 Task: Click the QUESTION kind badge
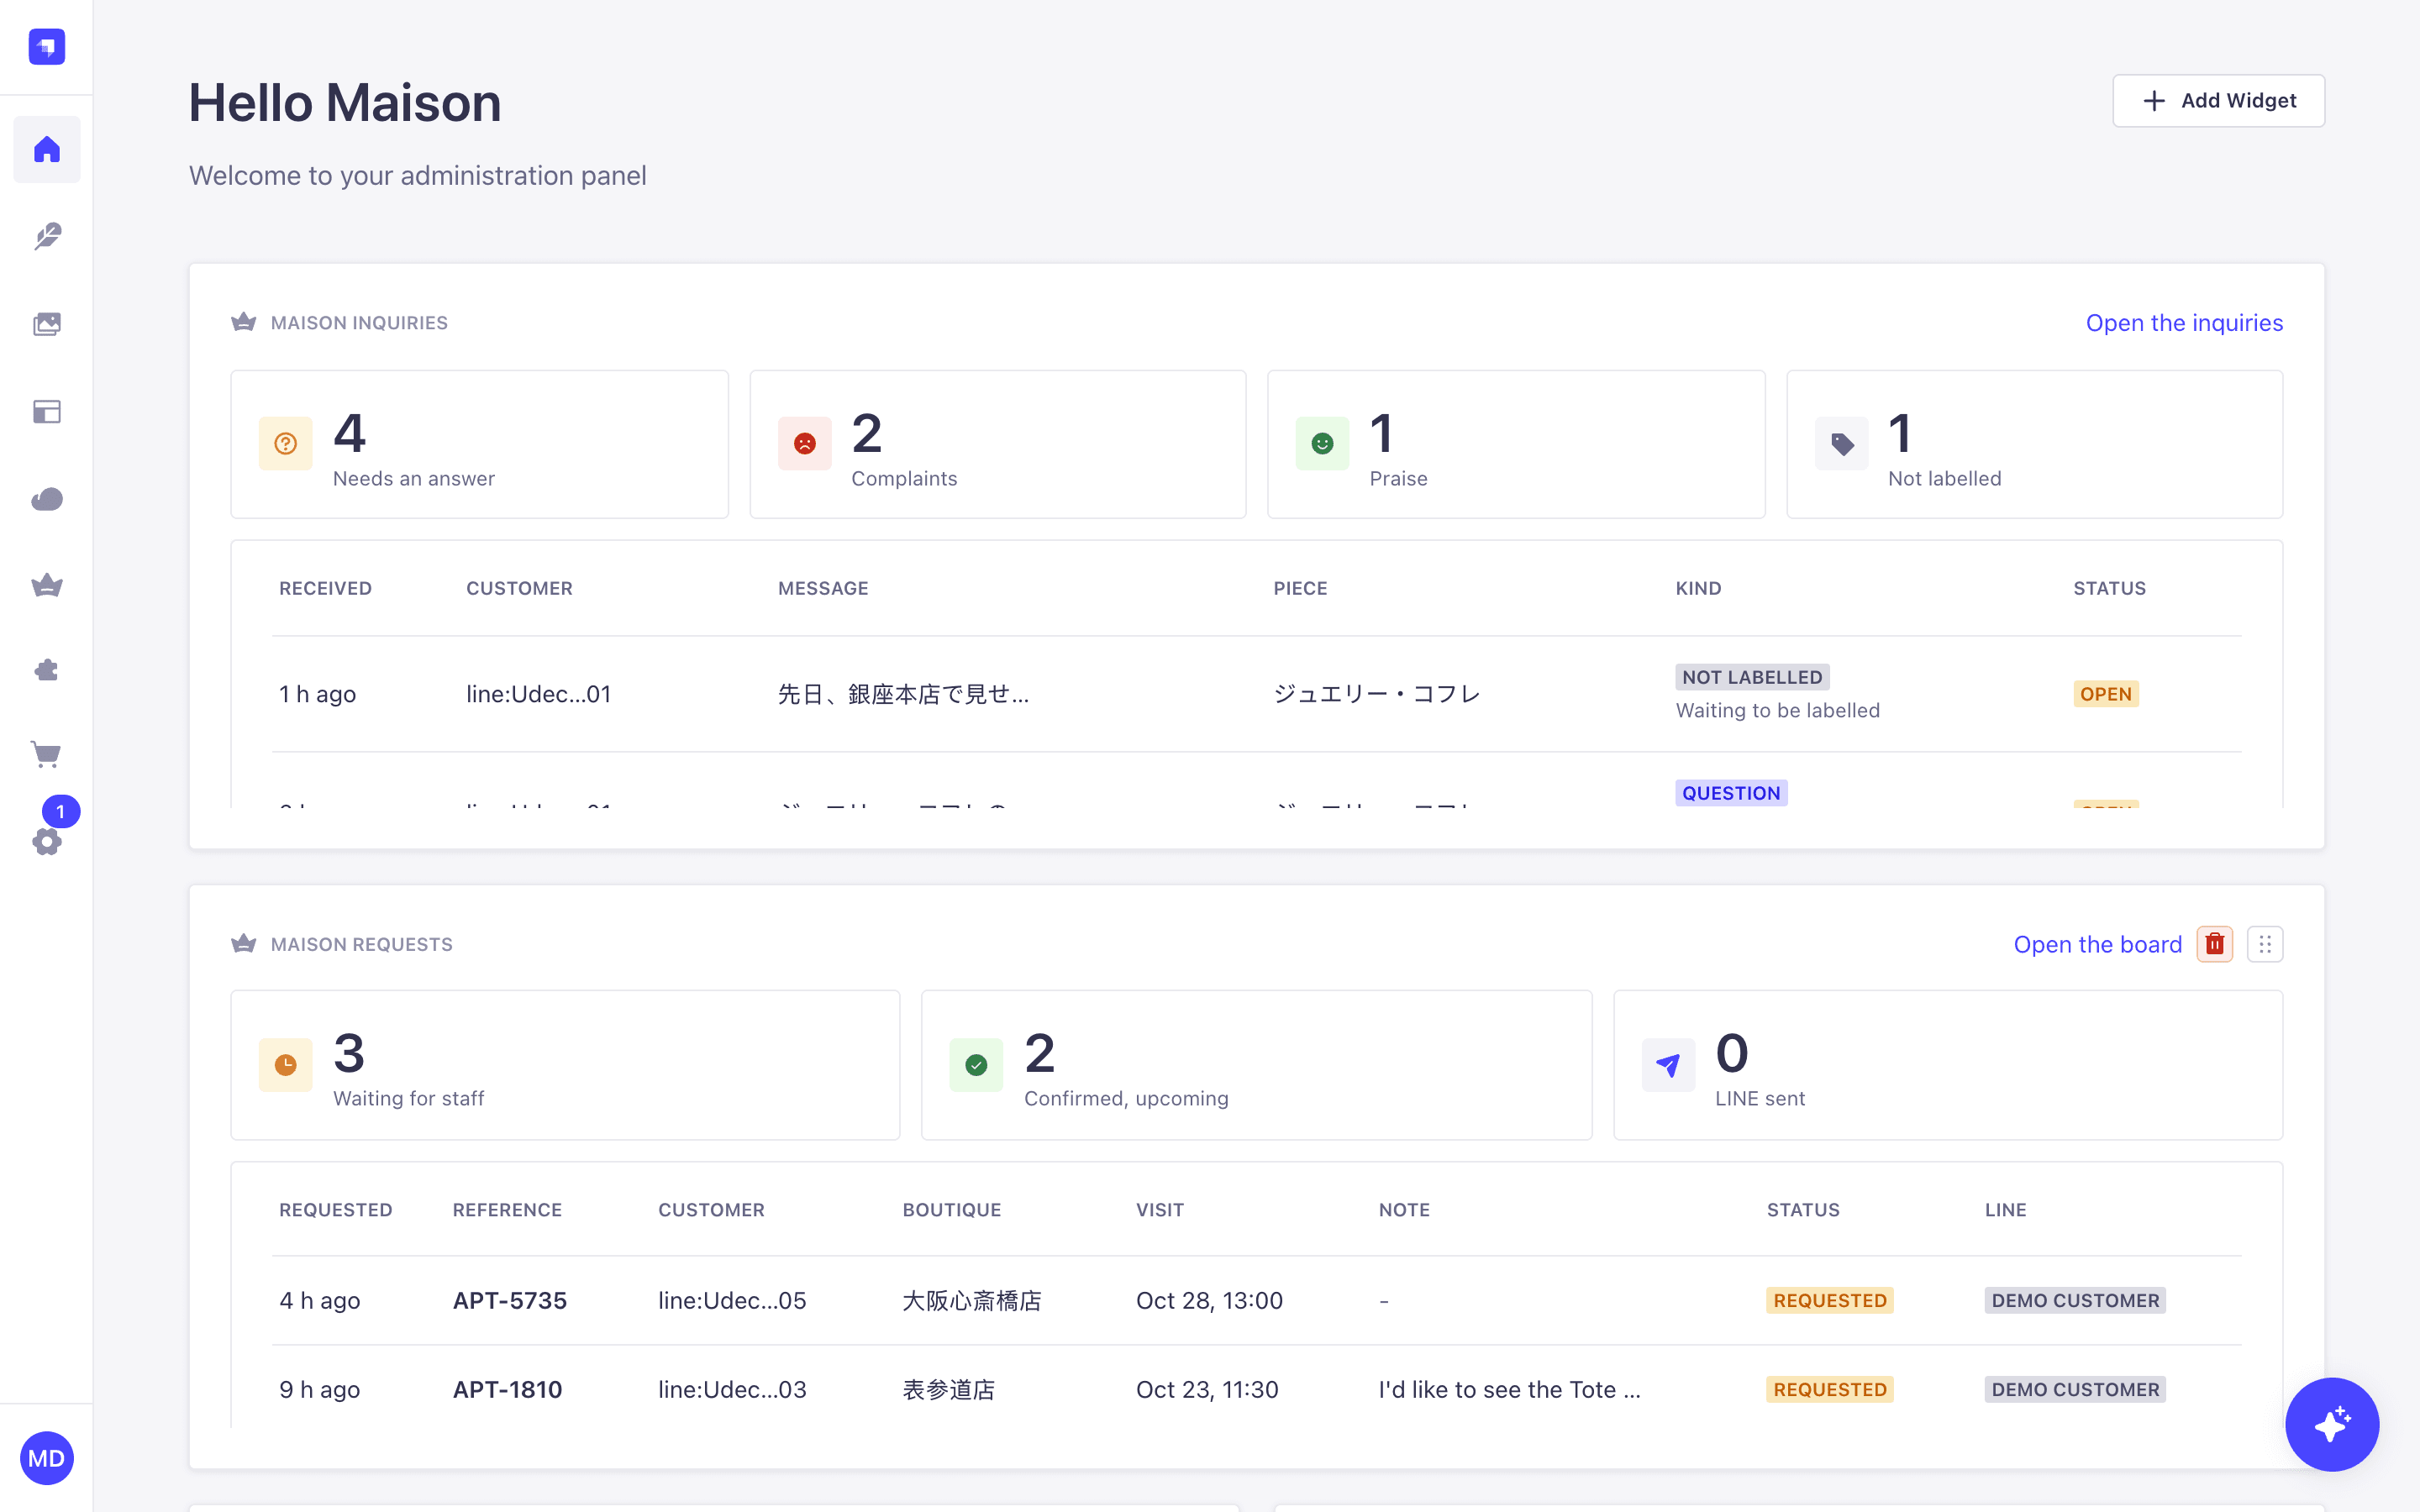(1731, 793)
